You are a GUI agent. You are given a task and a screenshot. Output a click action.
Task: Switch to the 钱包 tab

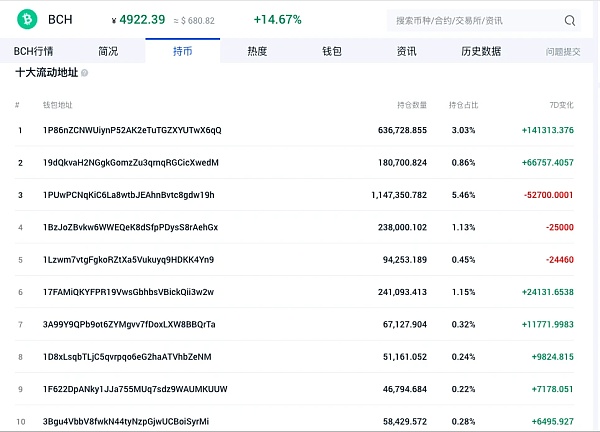[332, 51]
